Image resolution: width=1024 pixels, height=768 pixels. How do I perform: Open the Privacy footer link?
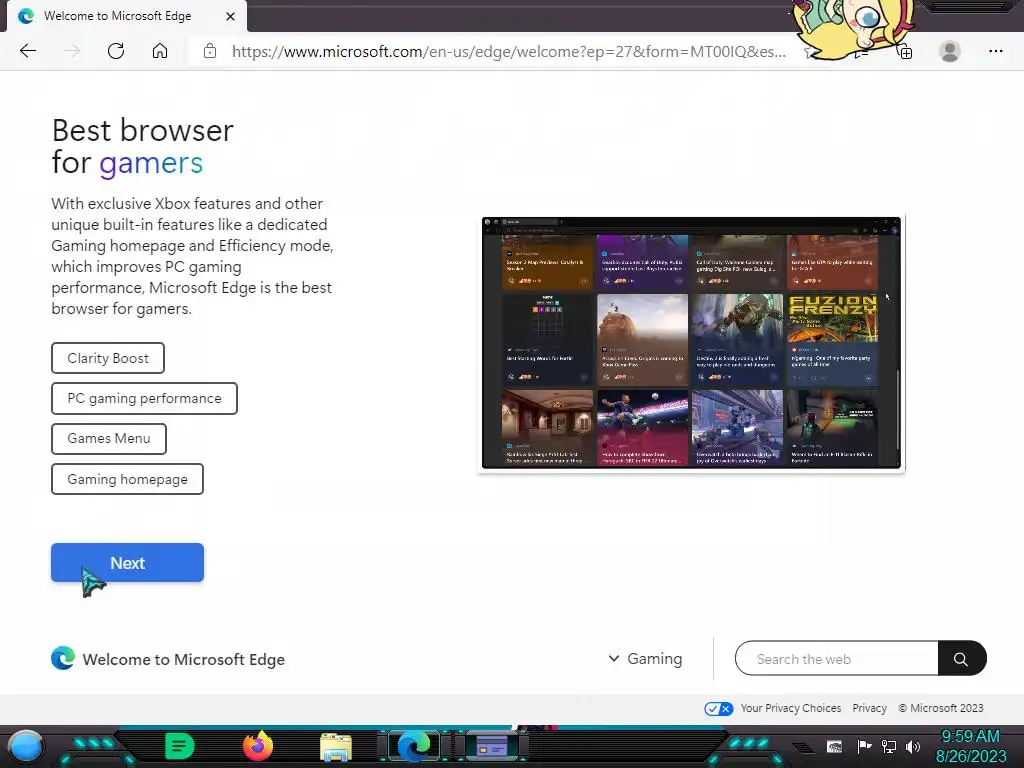point(869,709)
